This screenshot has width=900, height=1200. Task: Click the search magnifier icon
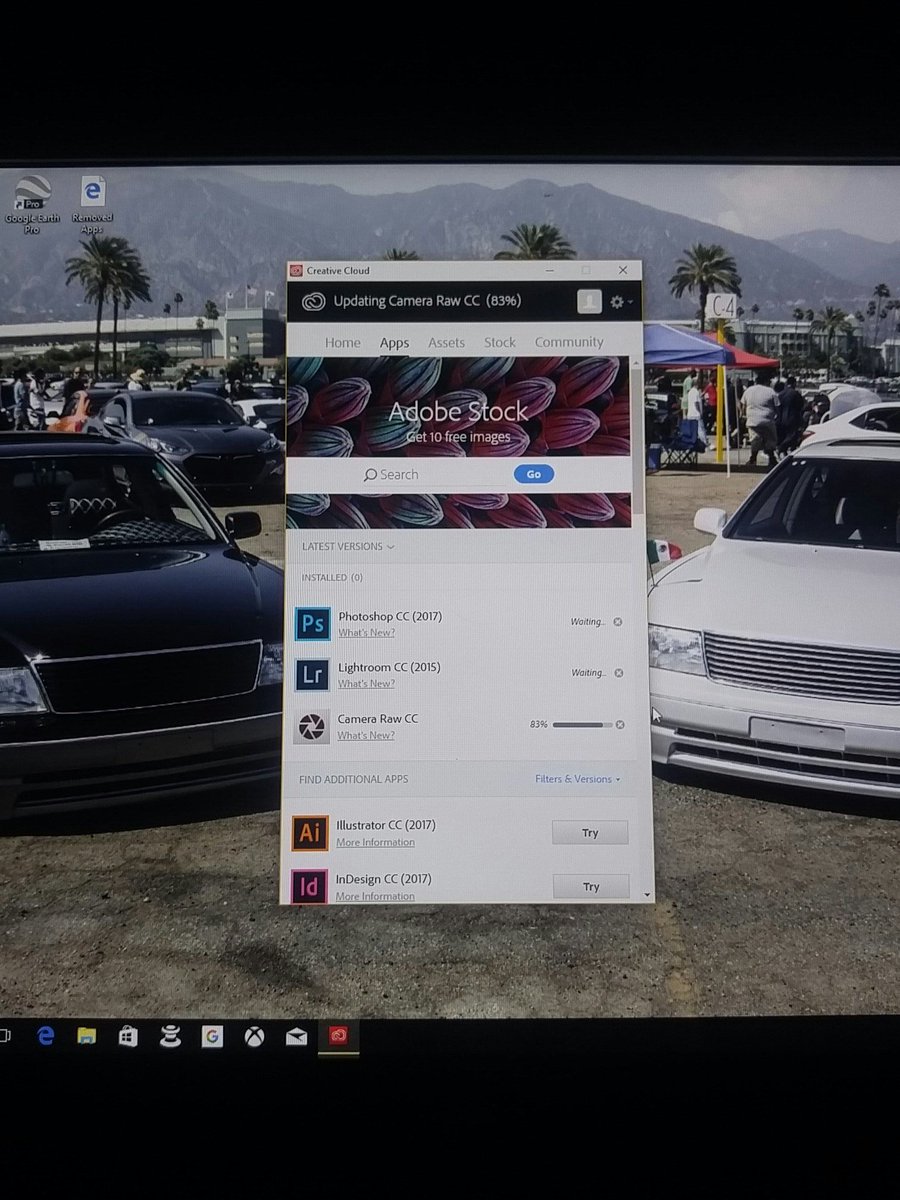tap(370, 474)
